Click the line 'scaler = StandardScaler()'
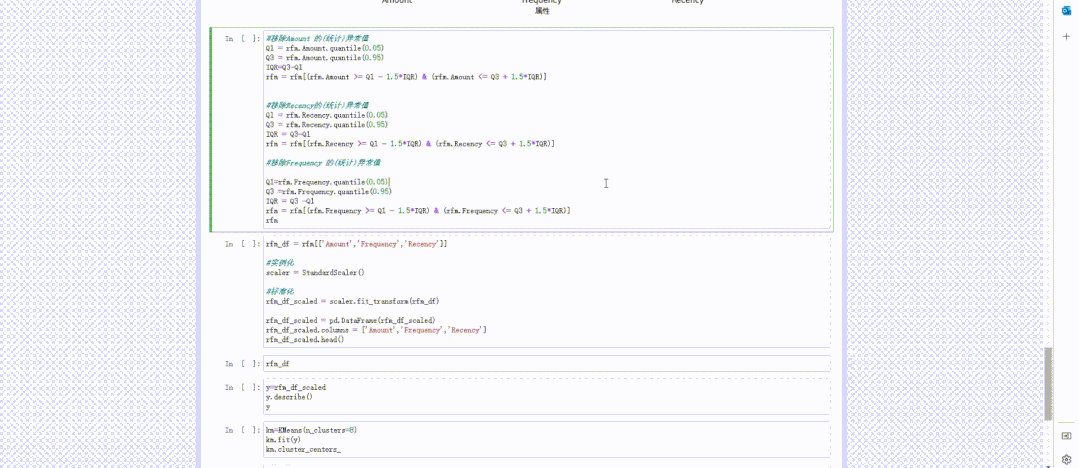Image resolution: width=1079 pixels, height=468 pixels. pyautogui.click(x=314, y=273)
